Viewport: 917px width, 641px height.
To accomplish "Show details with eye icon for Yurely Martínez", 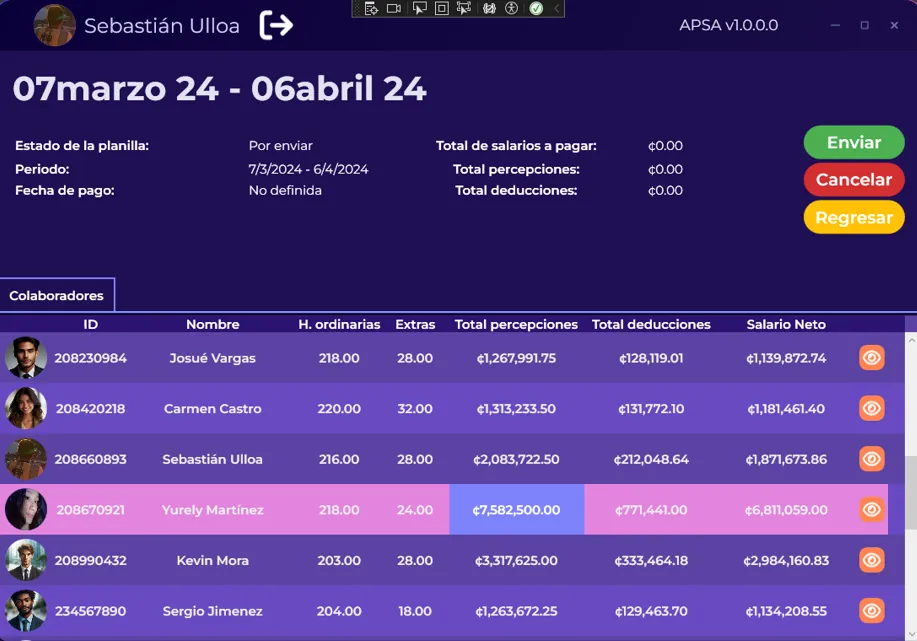I will [871, 509].
